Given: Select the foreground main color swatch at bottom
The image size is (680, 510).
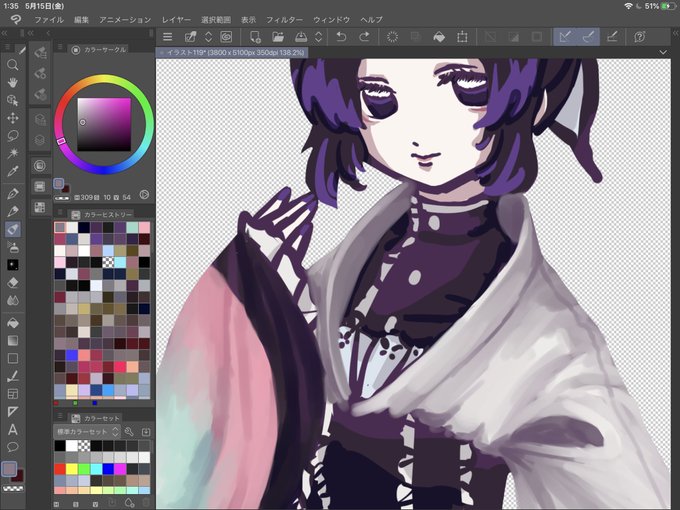Looking at the screenshot, I should (9, 469).
